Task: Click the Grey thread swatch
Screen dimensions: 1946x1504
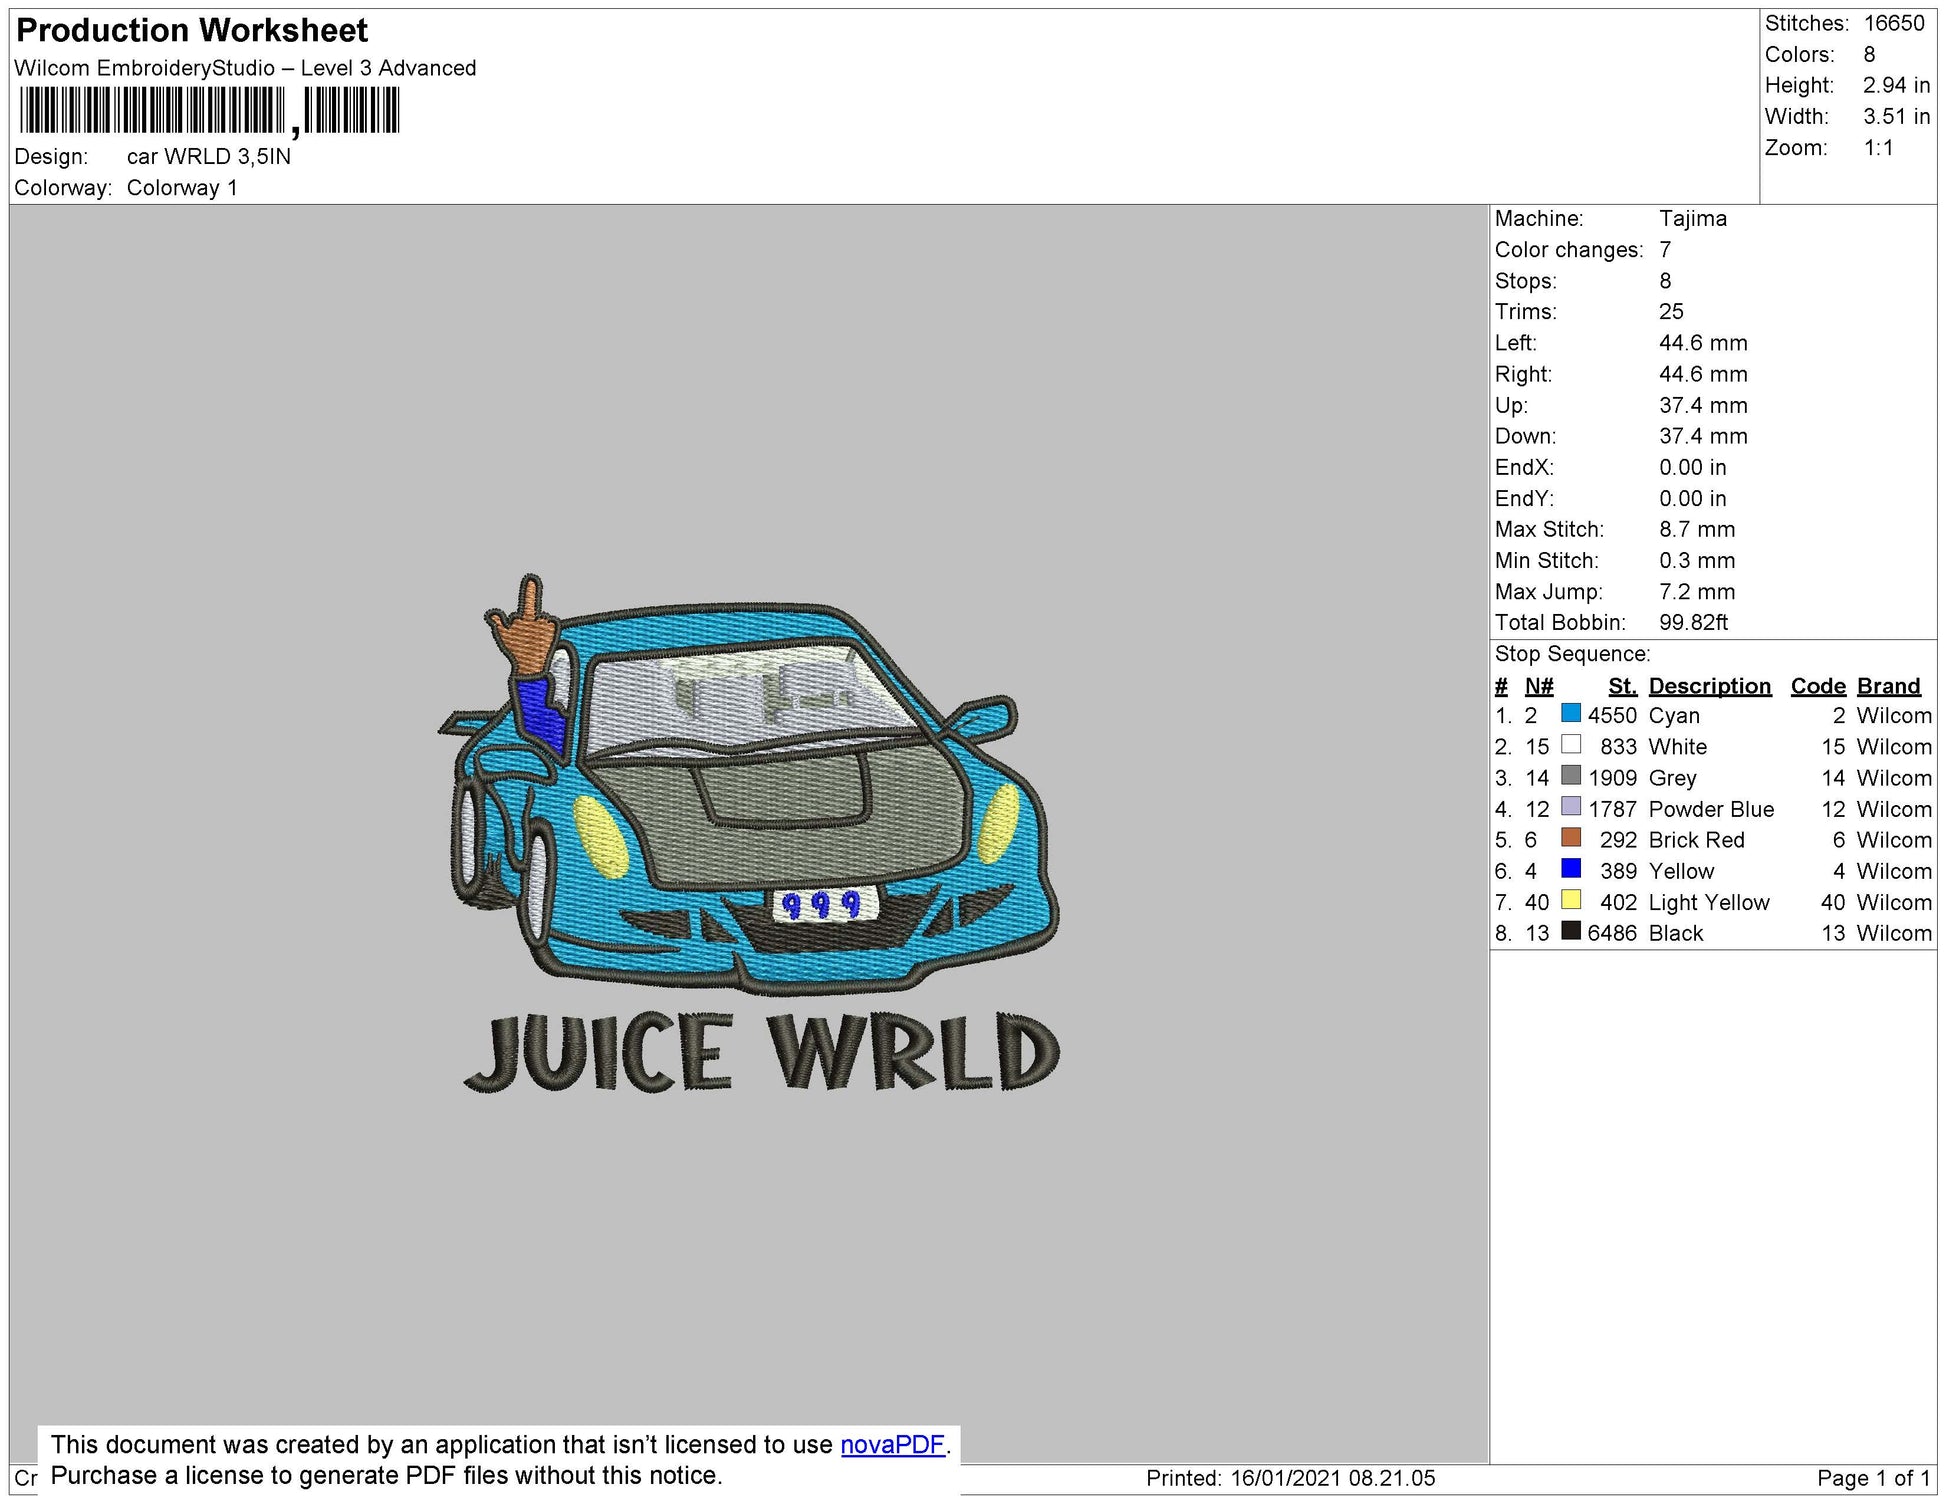Action: [x=1569, y=778]
